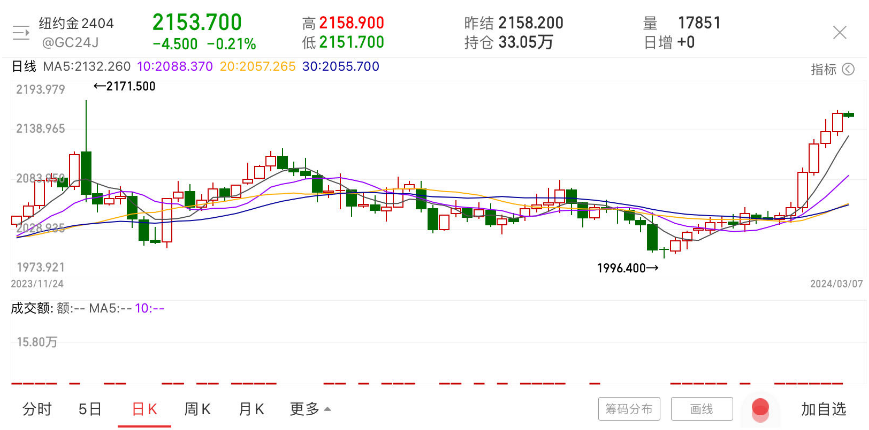
Task: Click the 2171.500 peak price annotation
Action: tap(124, 86)
